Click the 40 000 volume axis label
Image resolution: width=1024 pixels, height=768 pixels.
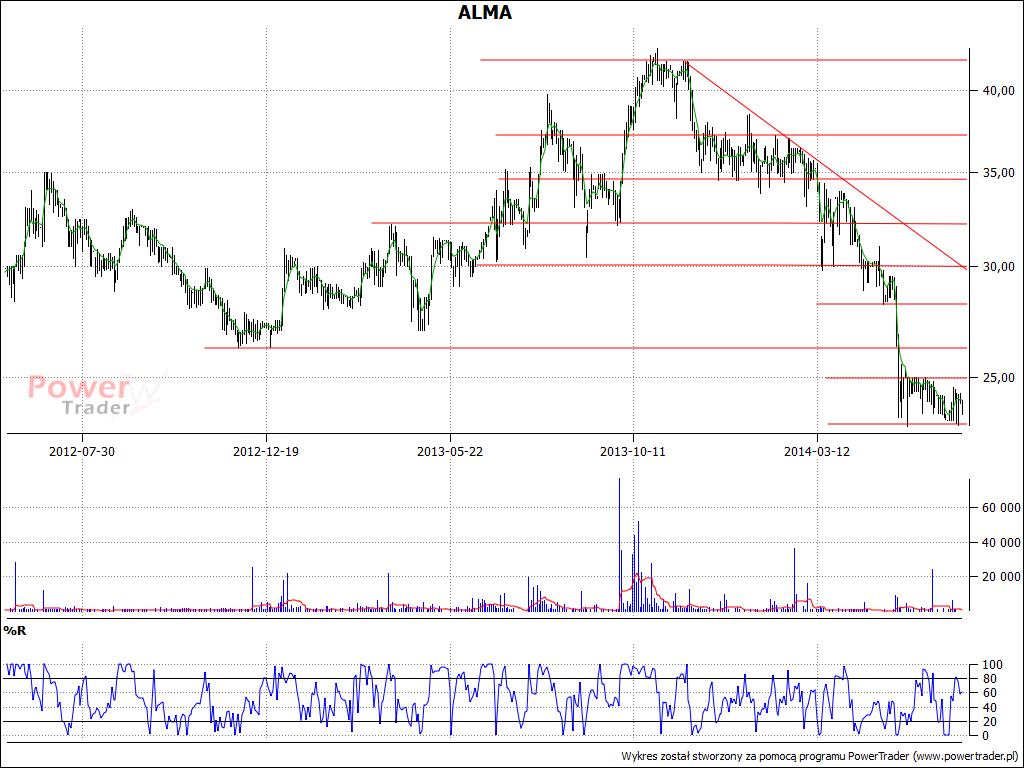coord(999,543)
